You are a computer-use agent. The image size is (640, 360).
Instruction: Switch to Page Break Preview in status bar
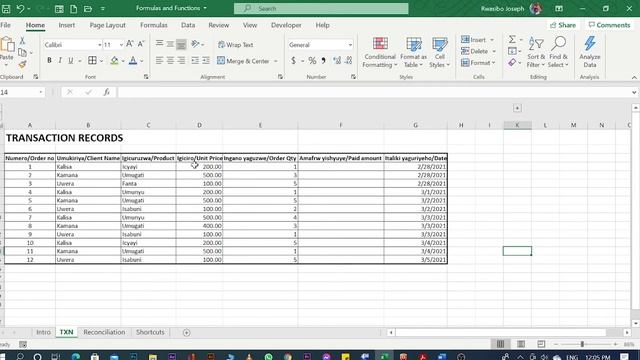point(541,344)
